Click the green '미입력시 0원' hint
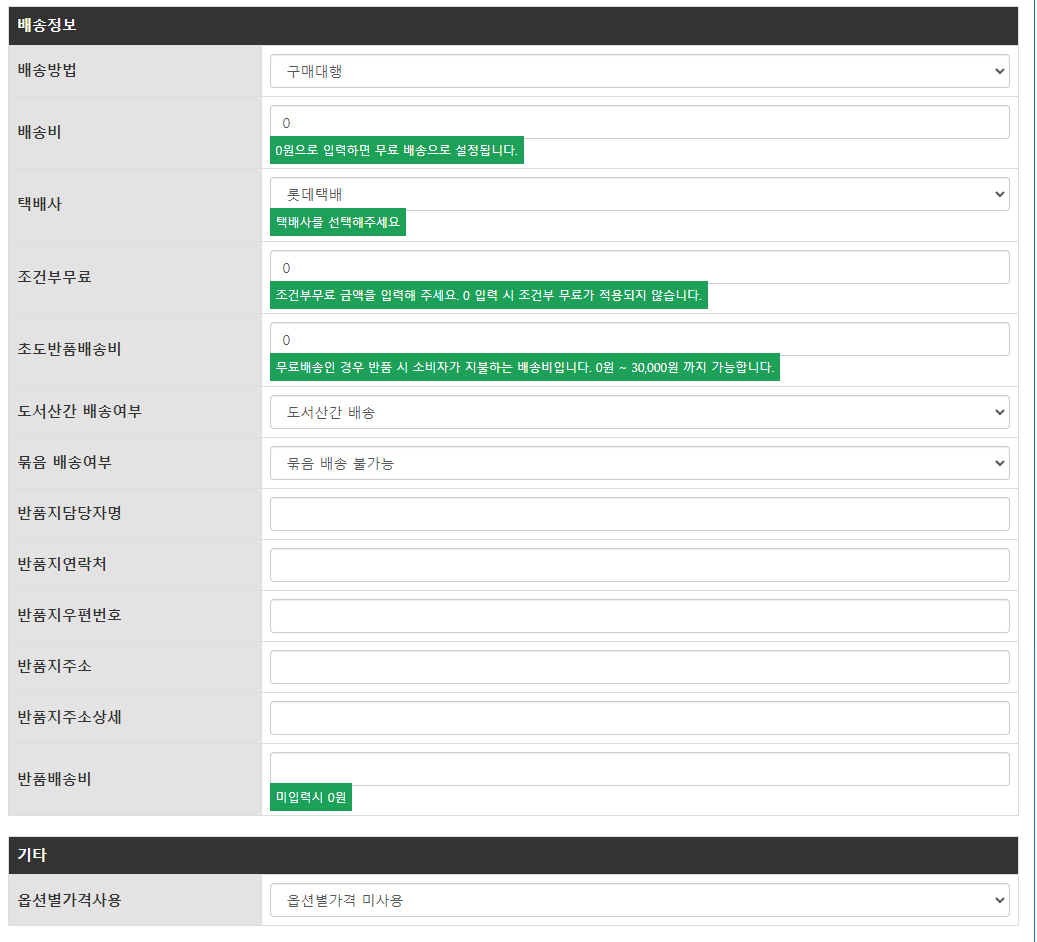 pos(311,798)
